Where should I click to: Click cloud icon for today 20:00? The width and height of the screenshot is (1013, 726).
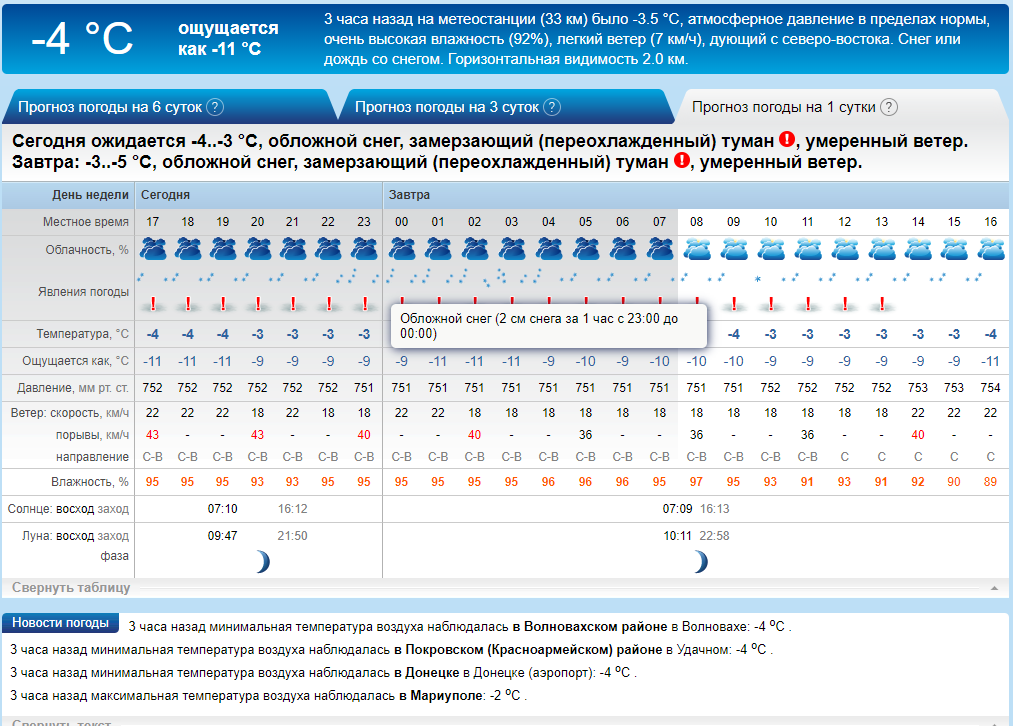258,249
